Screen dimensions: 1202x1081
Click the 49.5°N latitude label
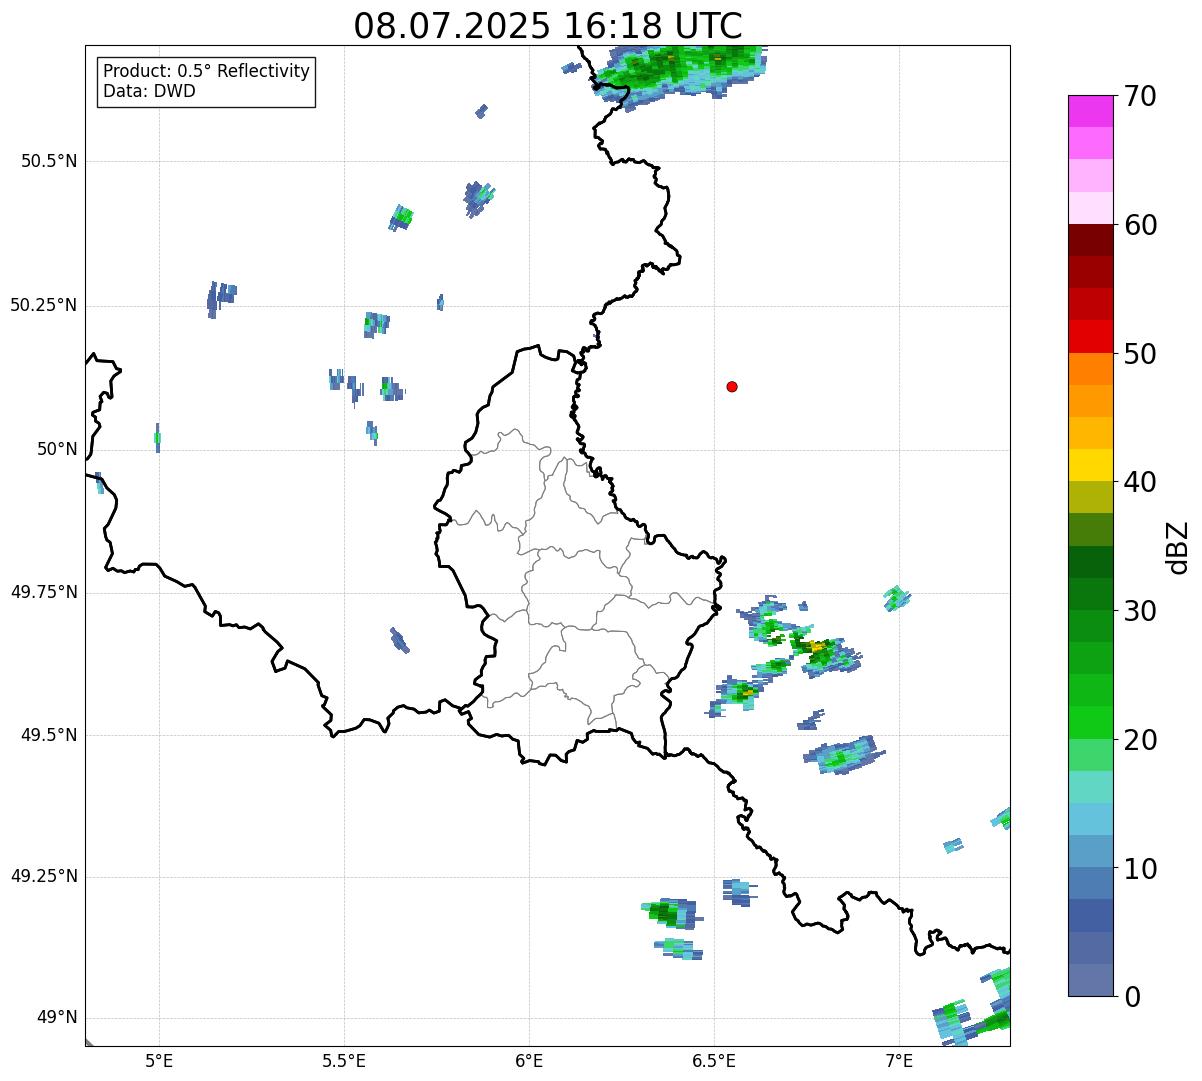(49, 735)
